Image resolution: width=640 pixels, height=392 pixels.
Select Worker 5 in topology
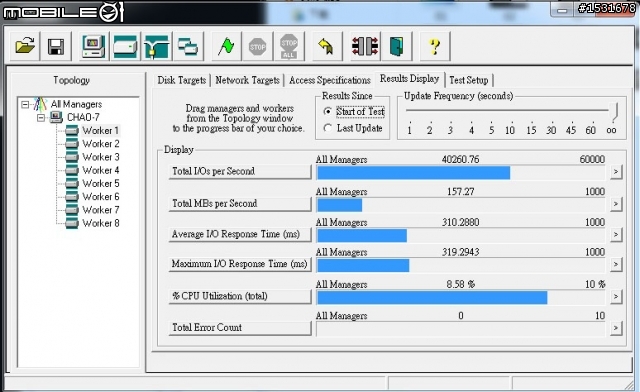[x=100, y=183]
